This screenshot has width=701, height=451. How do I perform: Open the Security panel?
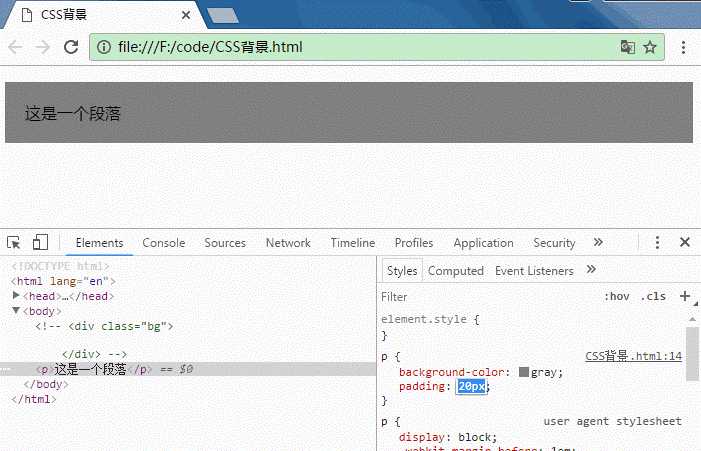coord(554,243)
